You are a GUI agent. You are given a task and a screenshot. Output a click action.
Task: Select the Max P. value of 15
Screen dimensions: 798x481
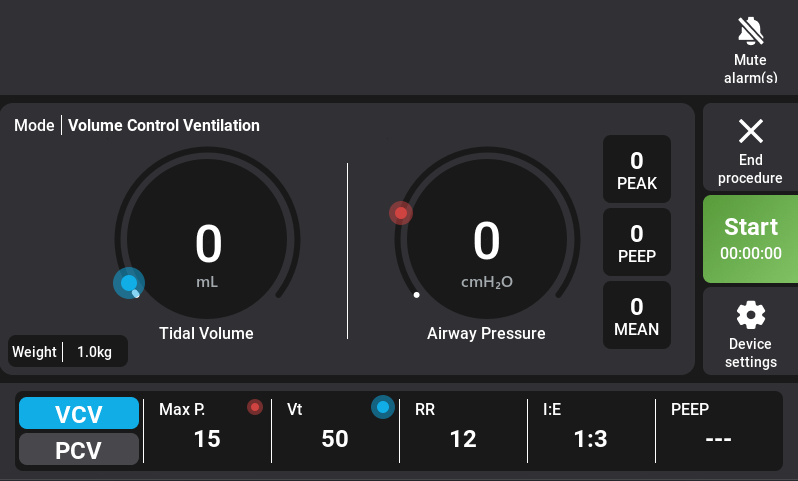[207, 438]
